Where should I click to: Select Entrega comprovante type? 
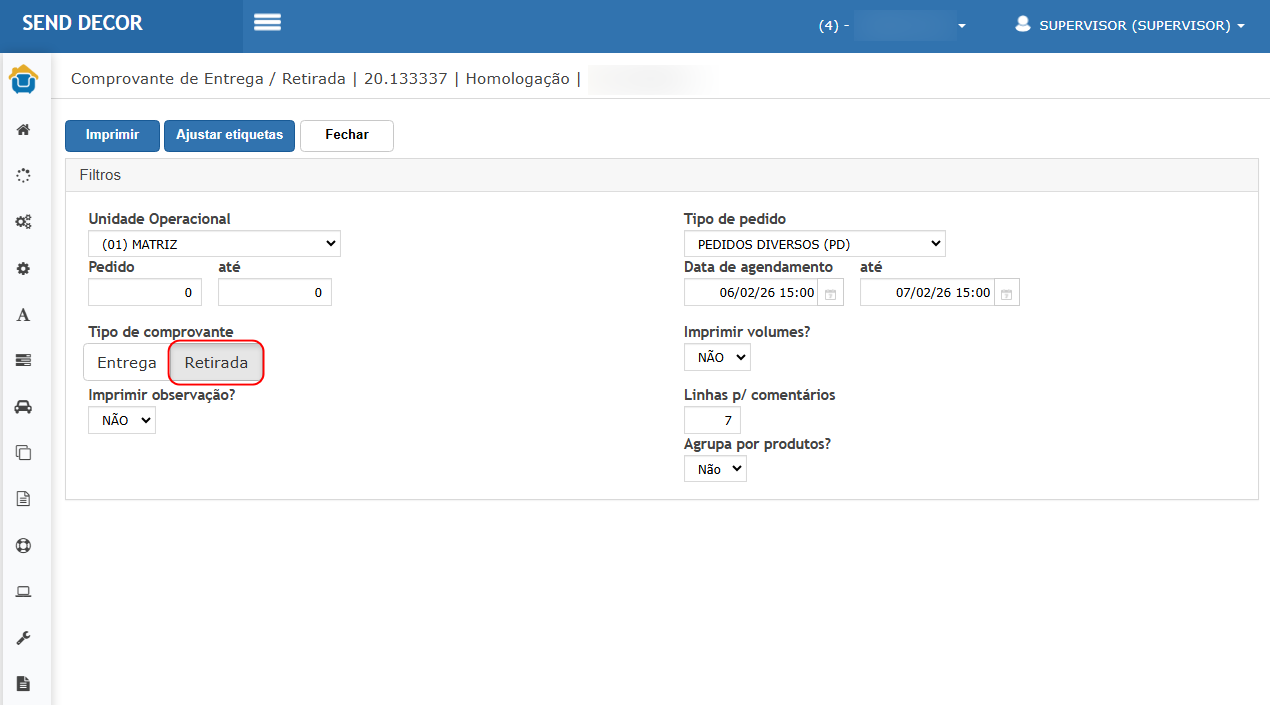pyautogui.click(x=126, y=363)
